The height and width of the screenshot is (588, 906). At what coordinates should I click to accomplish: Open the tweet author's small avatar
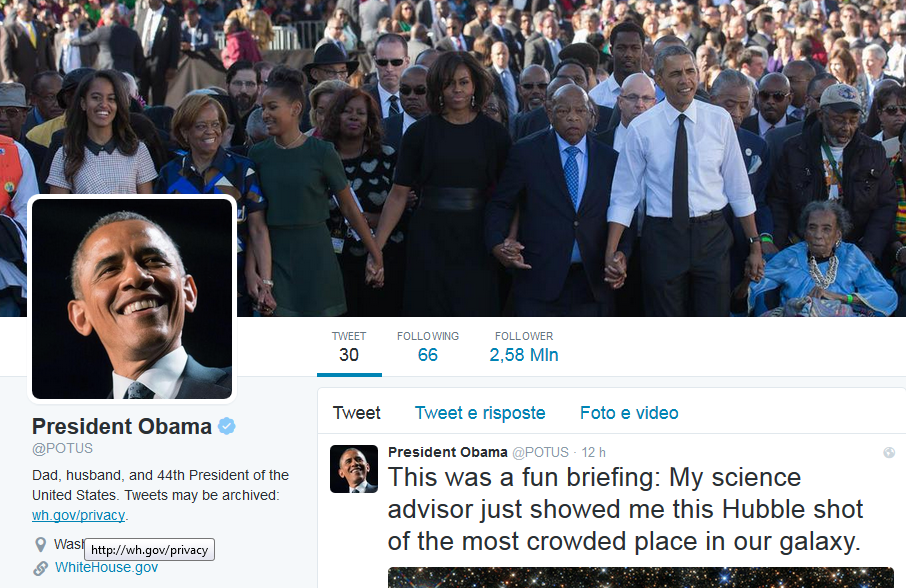tap(354, 469)
